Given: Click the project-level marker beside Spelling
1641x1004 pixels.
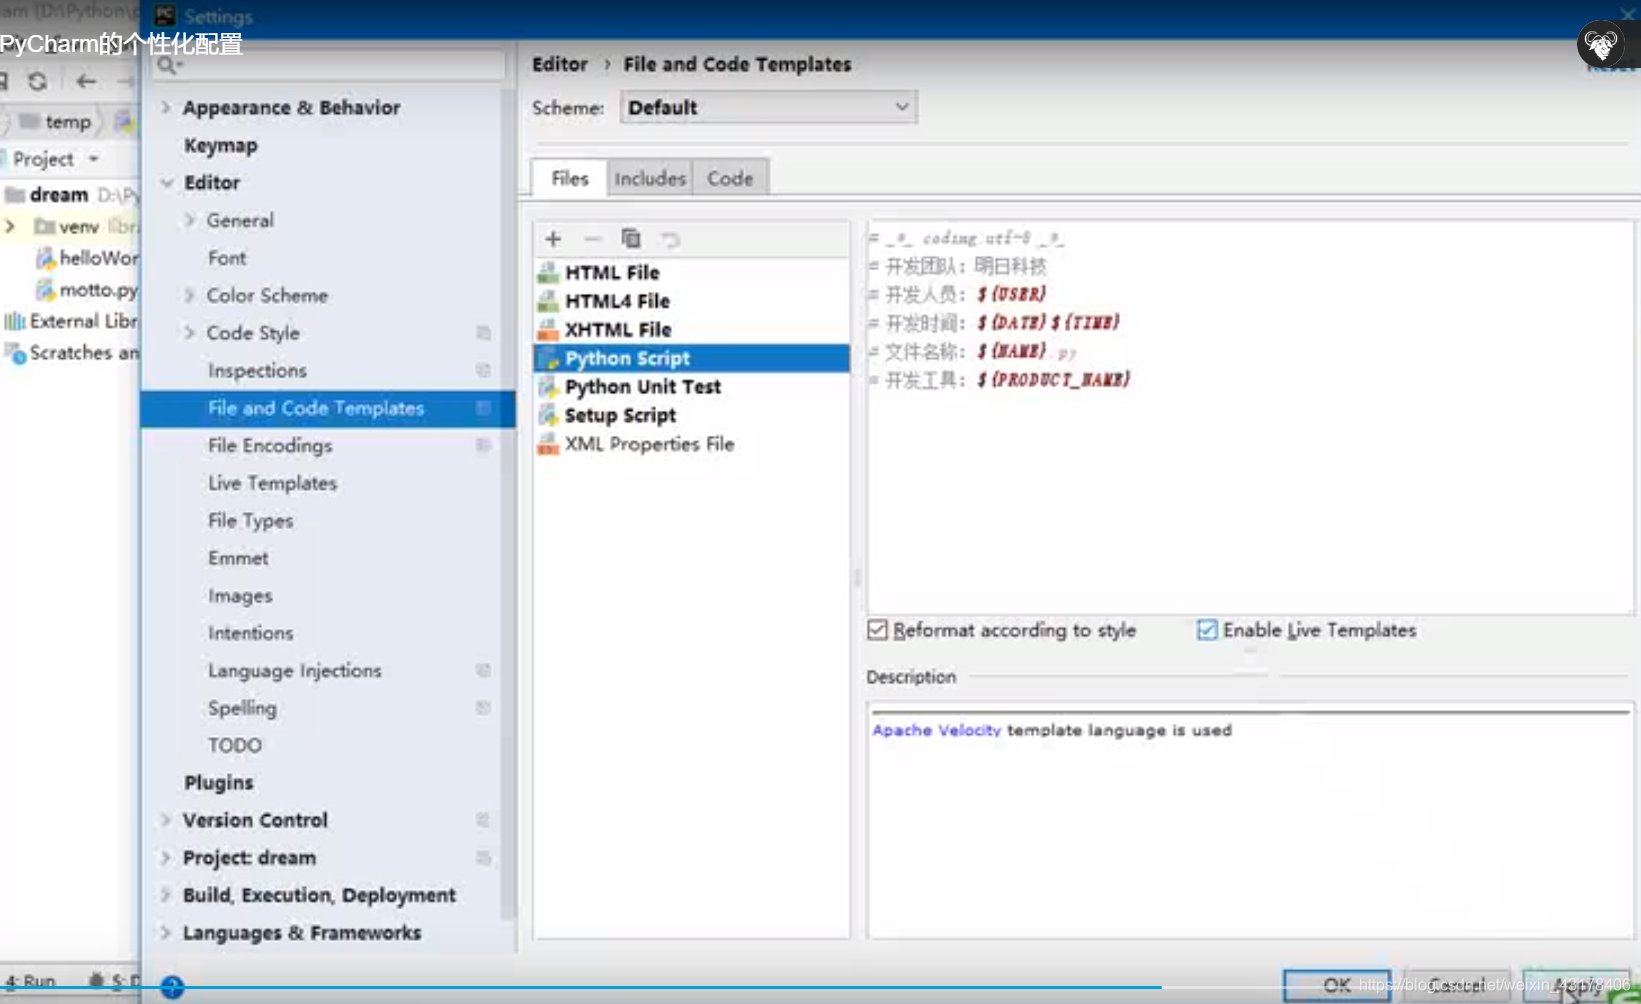Looking at the screenshot, I should [x=483, y=708].
